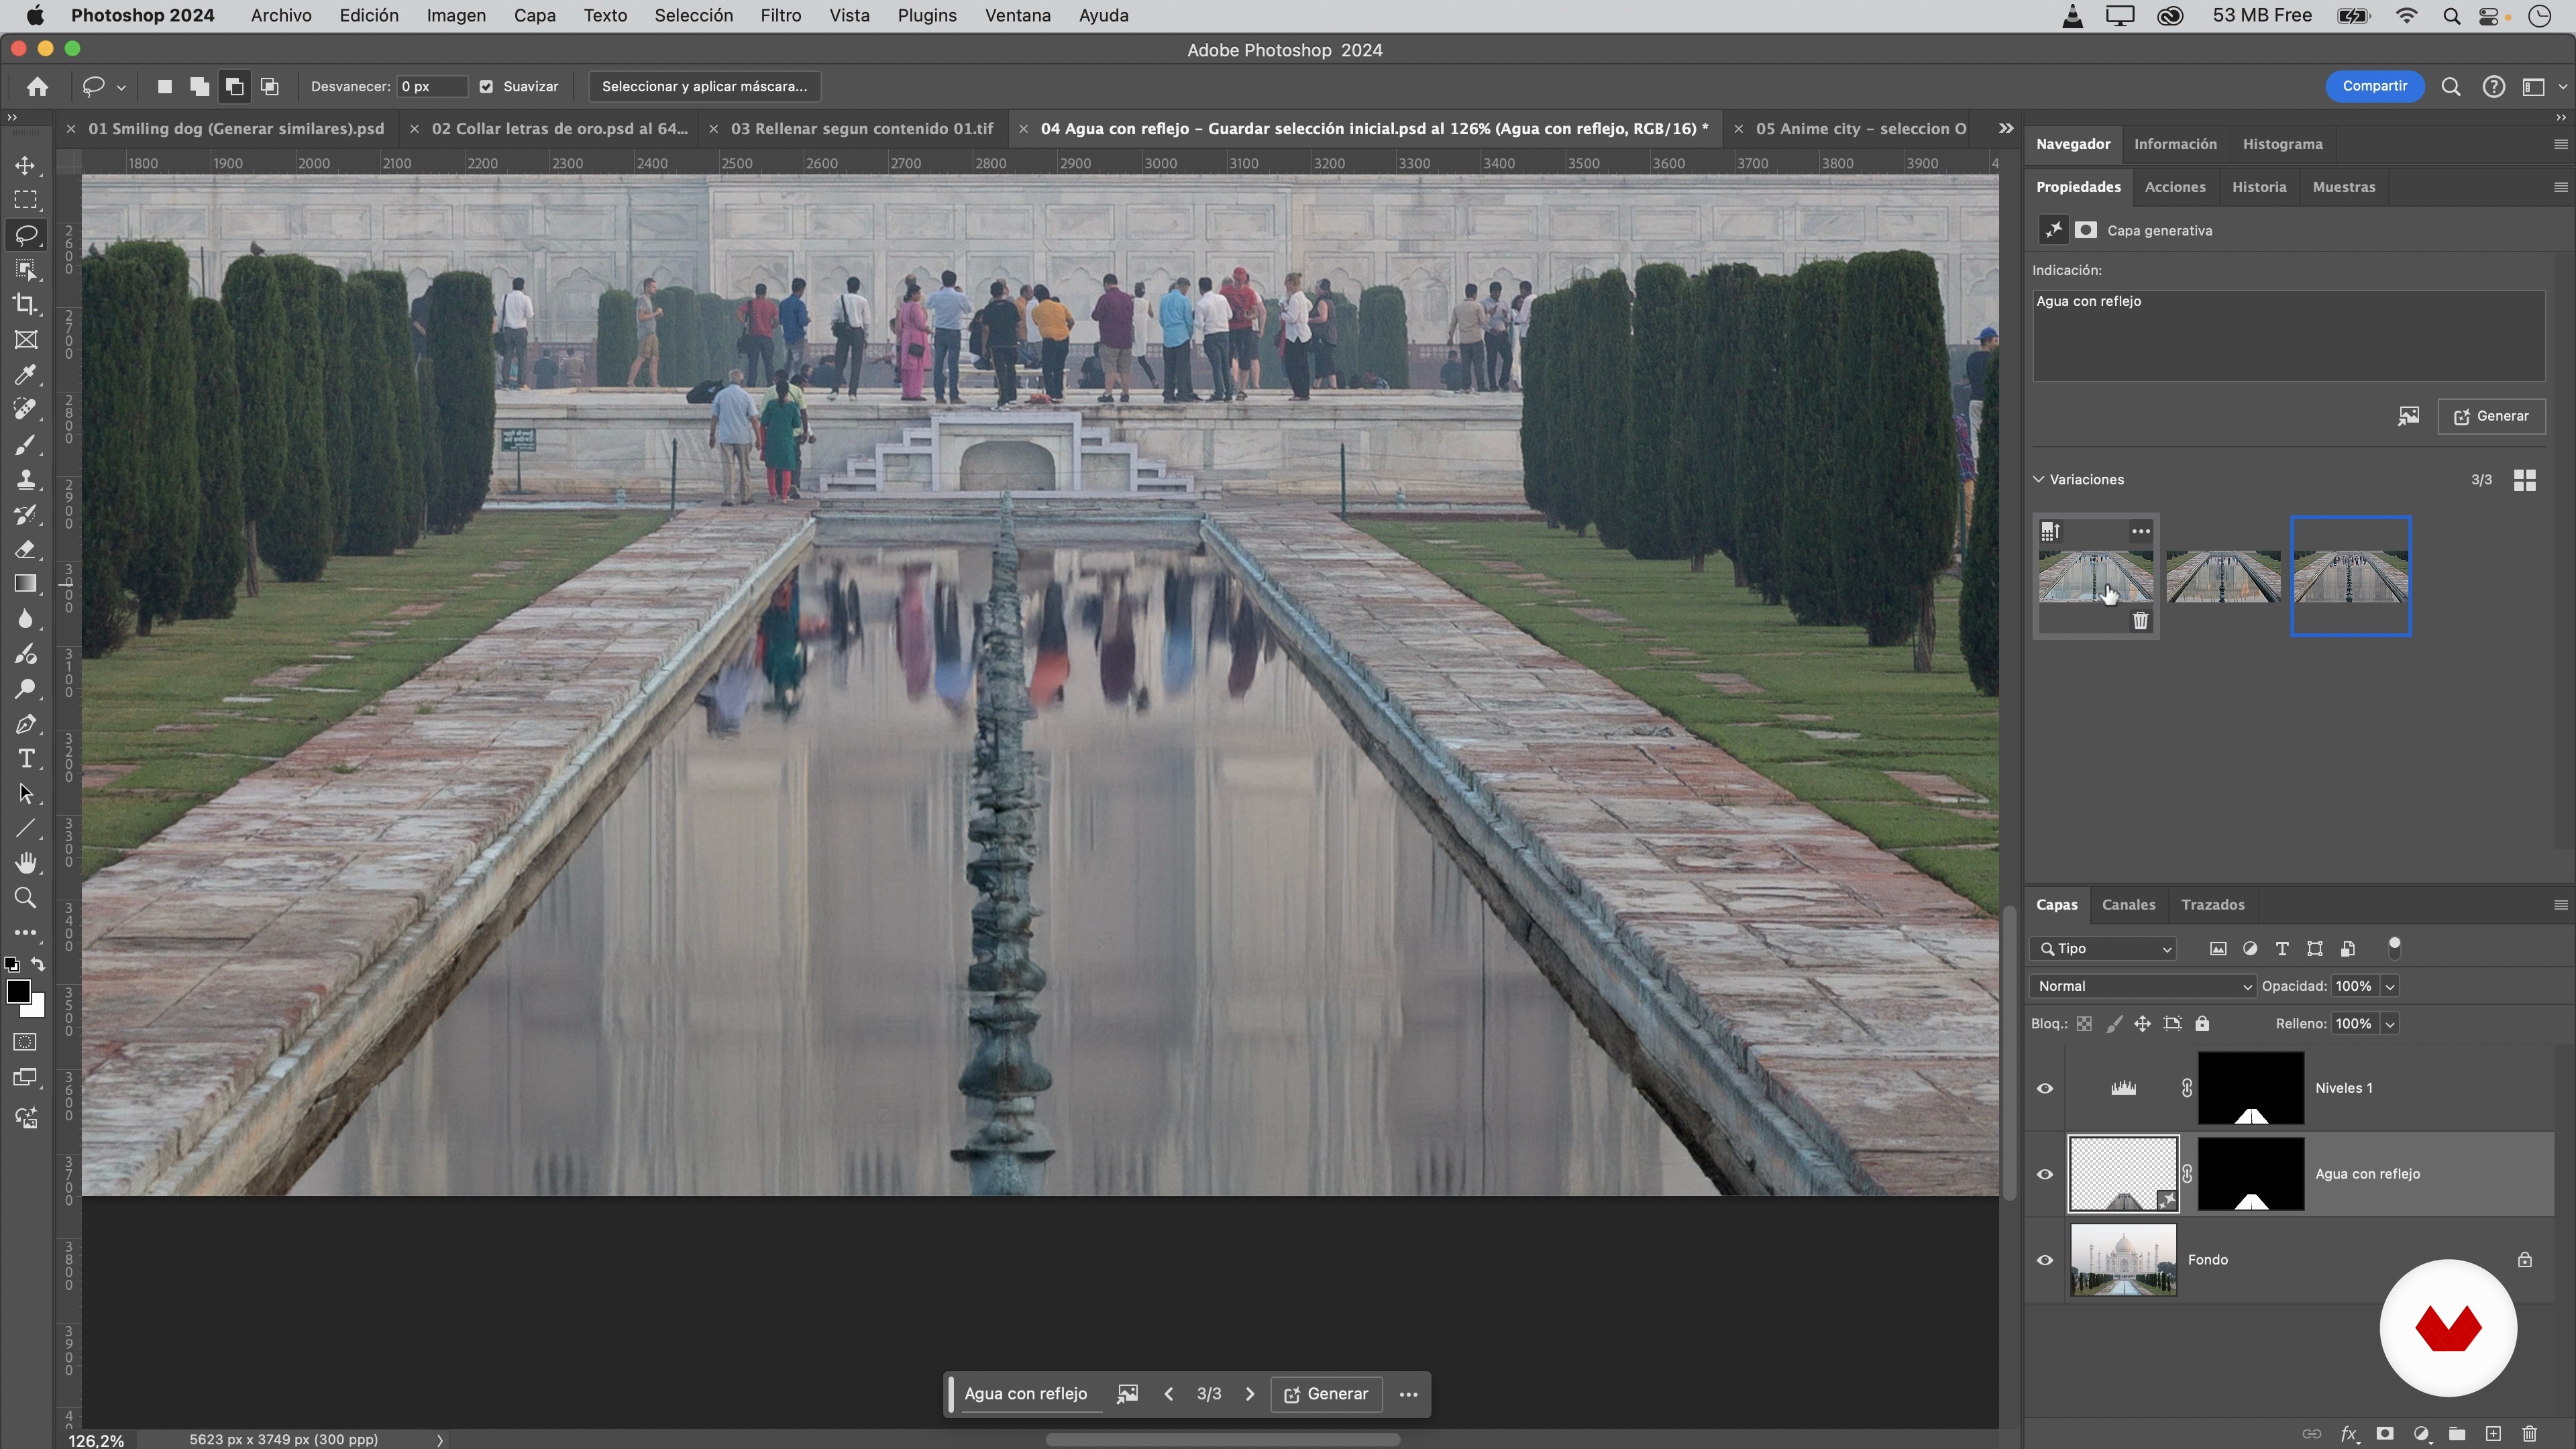This screenshot has width=2576, height=1449.
Task: Select the second variation thumbnail
Action: (x=2223, y=576)
